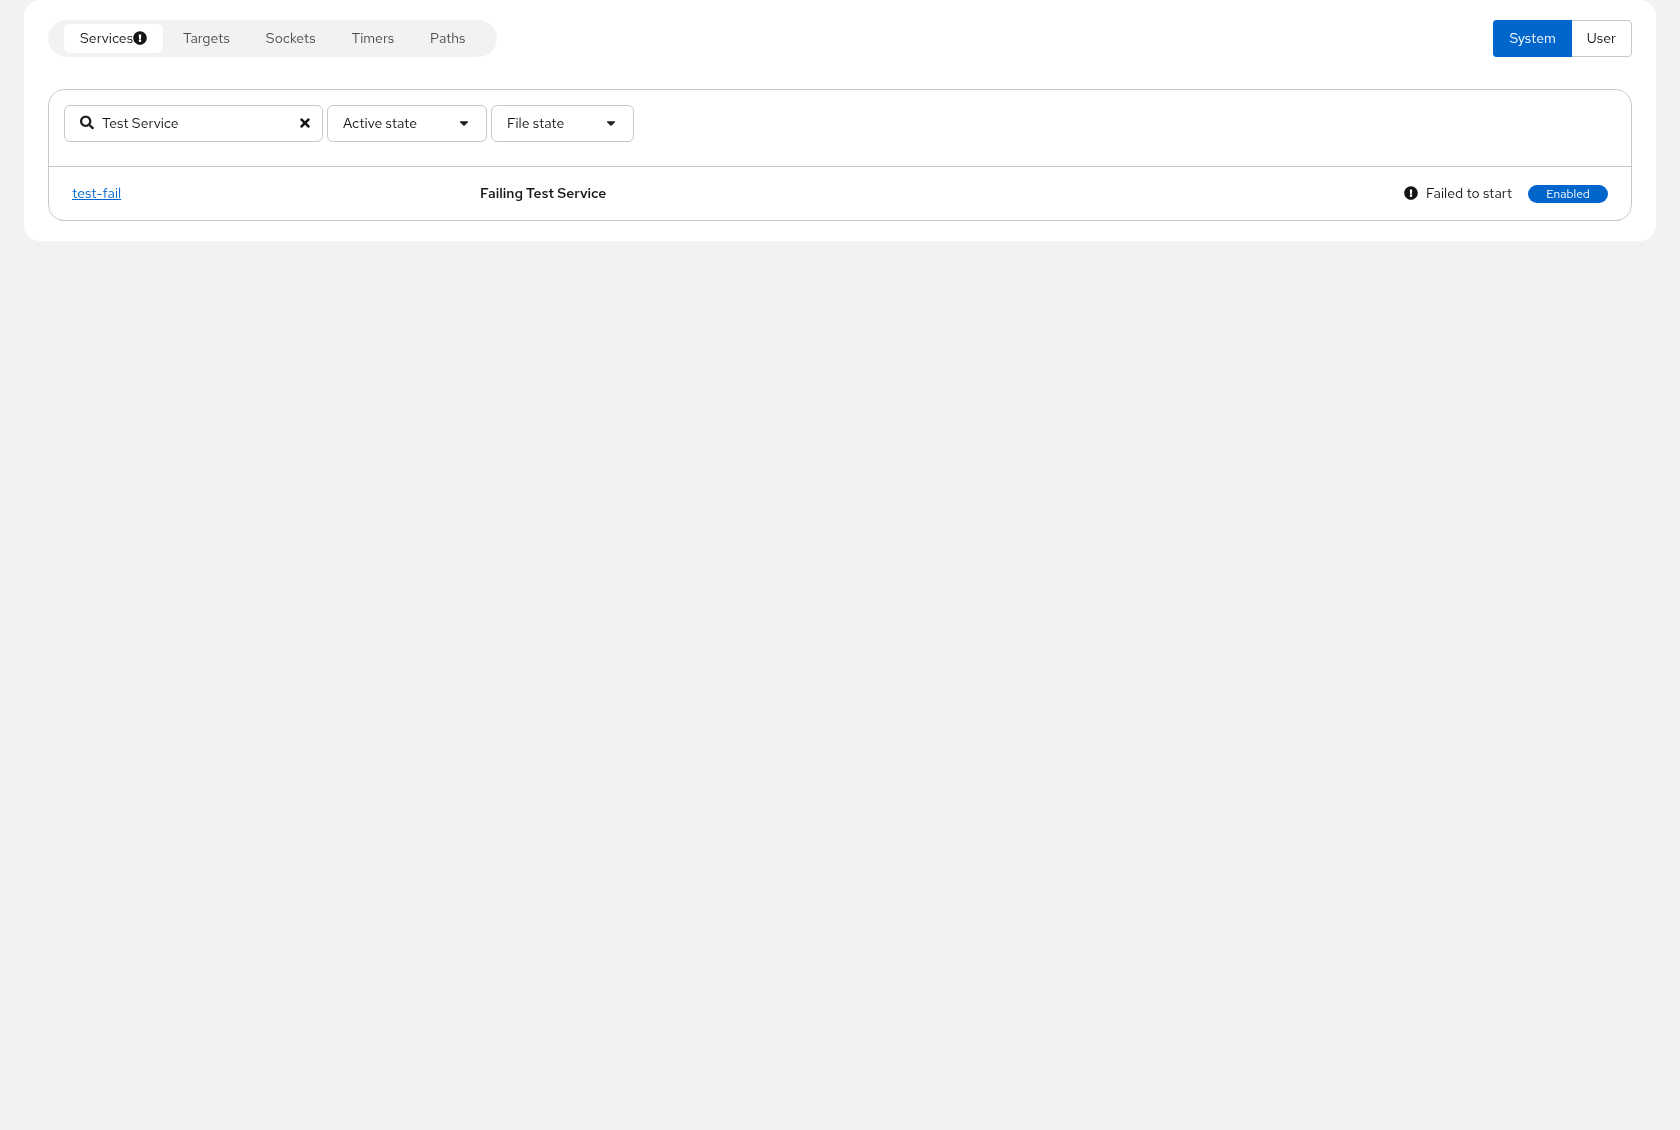
Task: Switch to the Timers tab
Action: pos(373,38)
